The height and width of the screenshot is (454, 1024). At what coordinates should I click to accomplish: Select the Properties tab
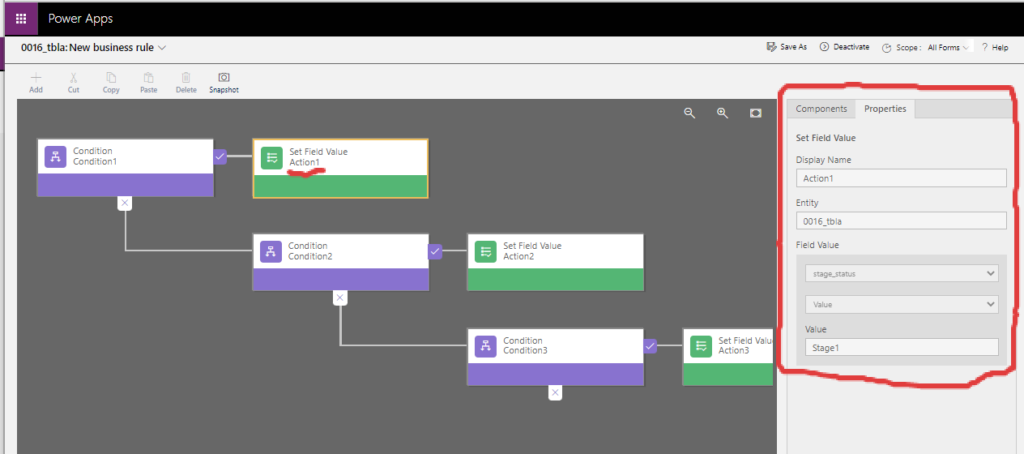[x=885, y=109]
